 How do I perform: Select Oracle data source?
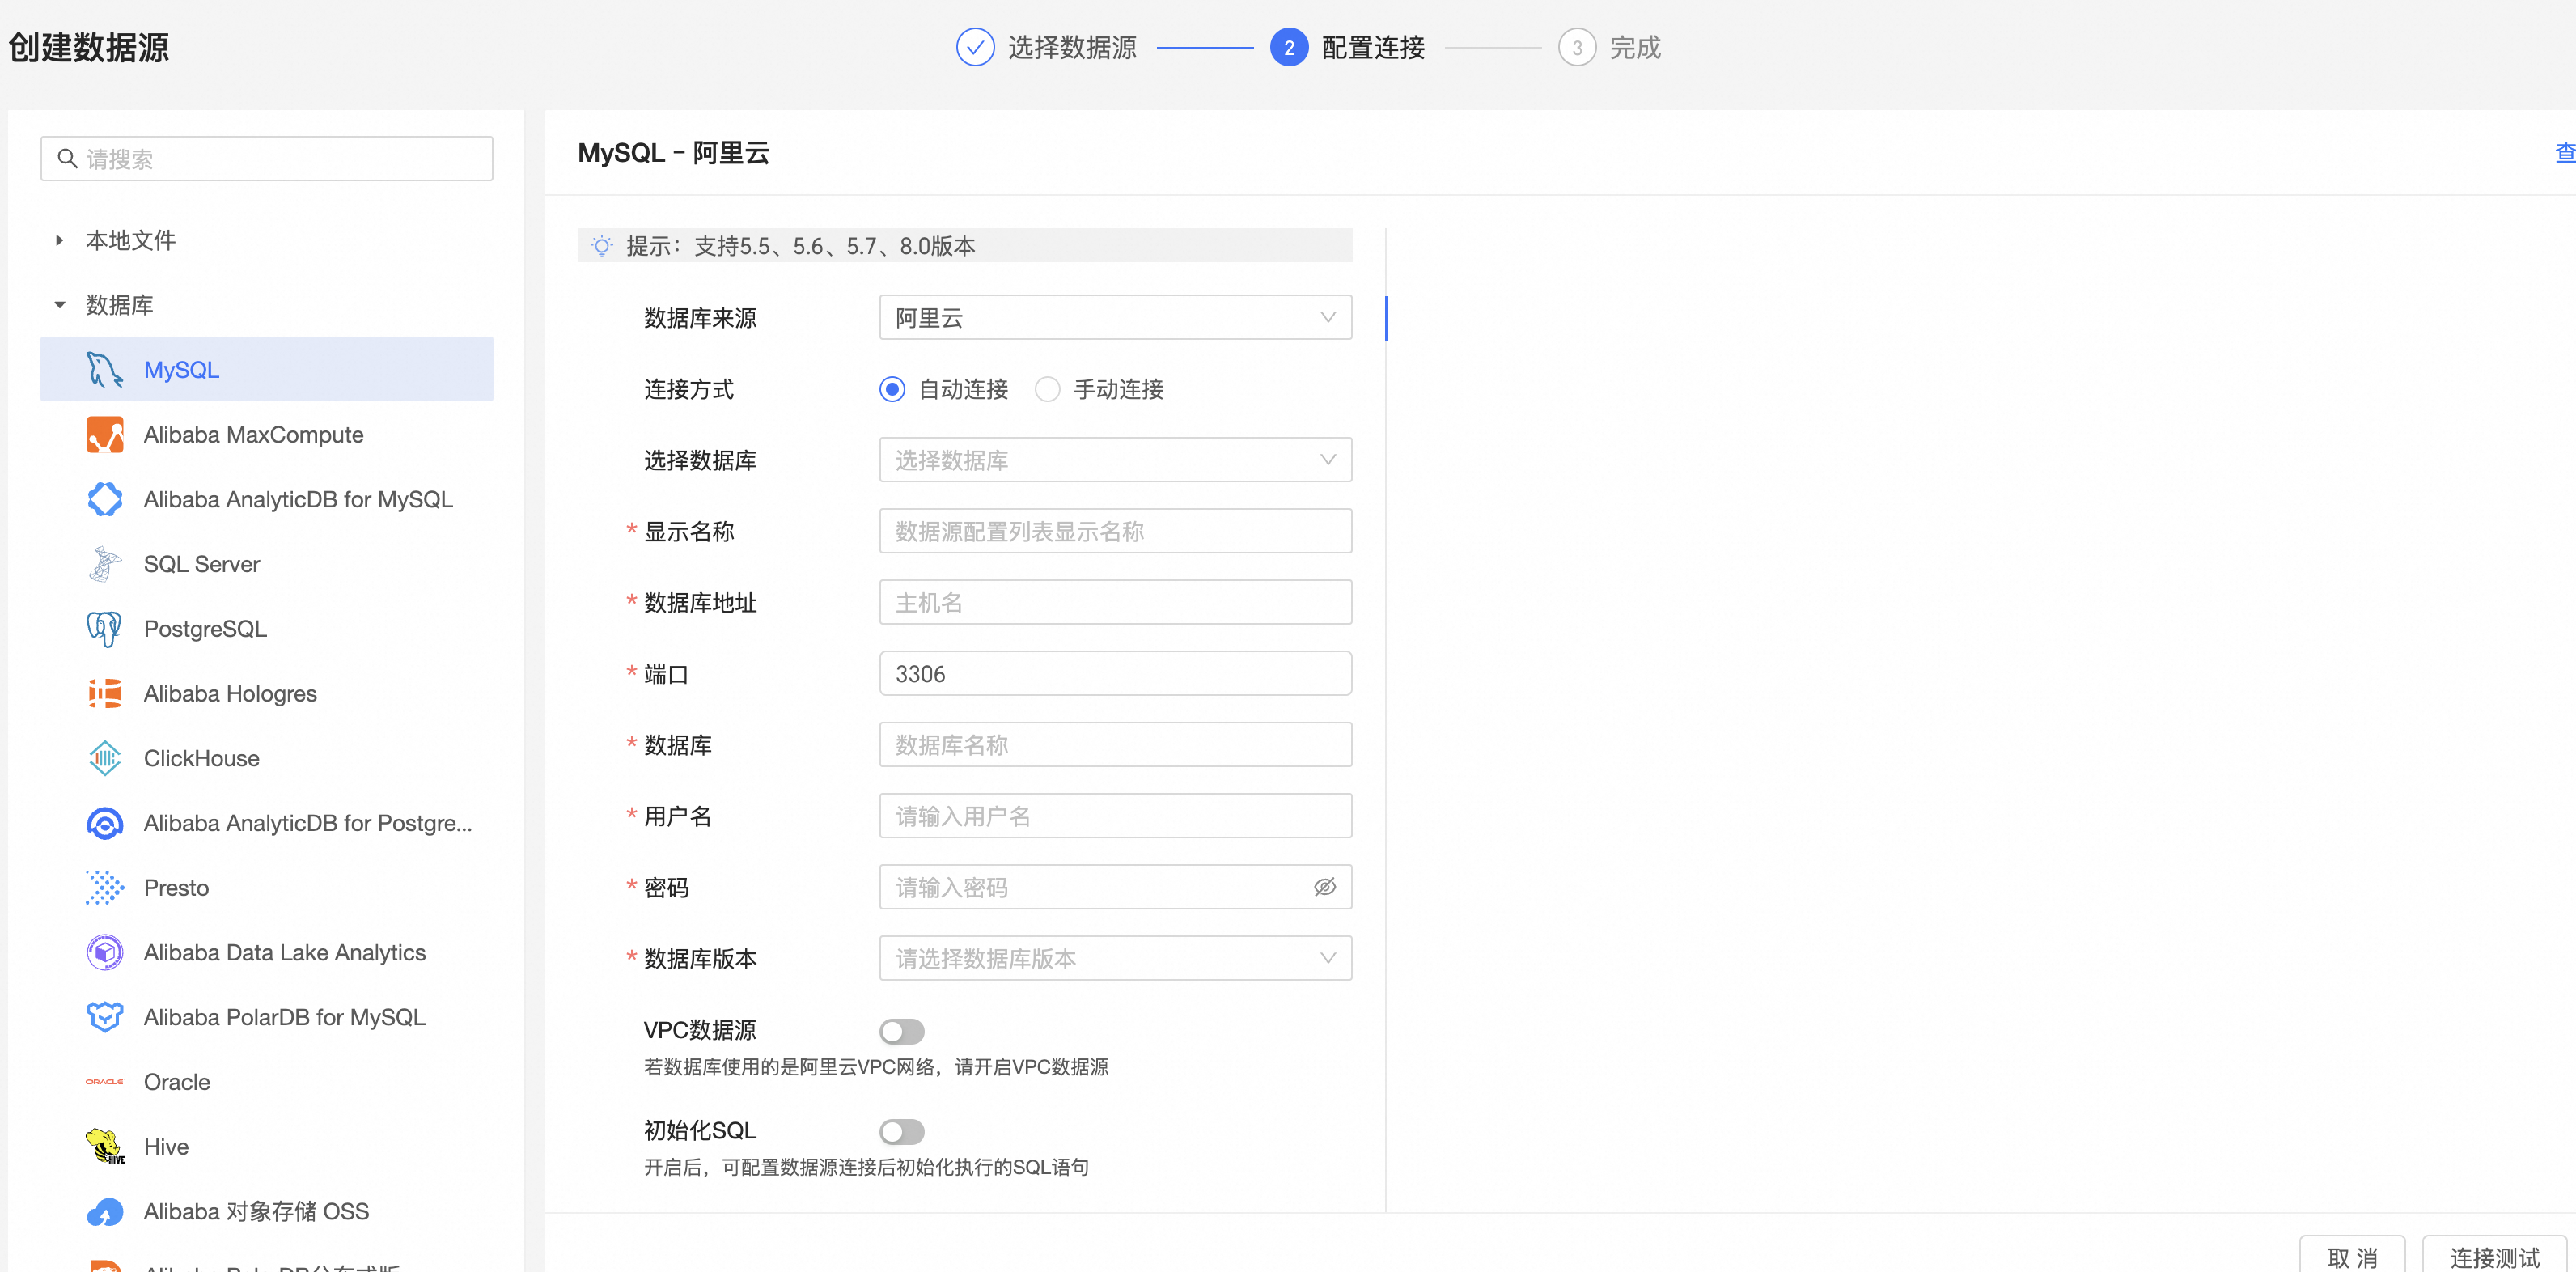[266, 1082]
